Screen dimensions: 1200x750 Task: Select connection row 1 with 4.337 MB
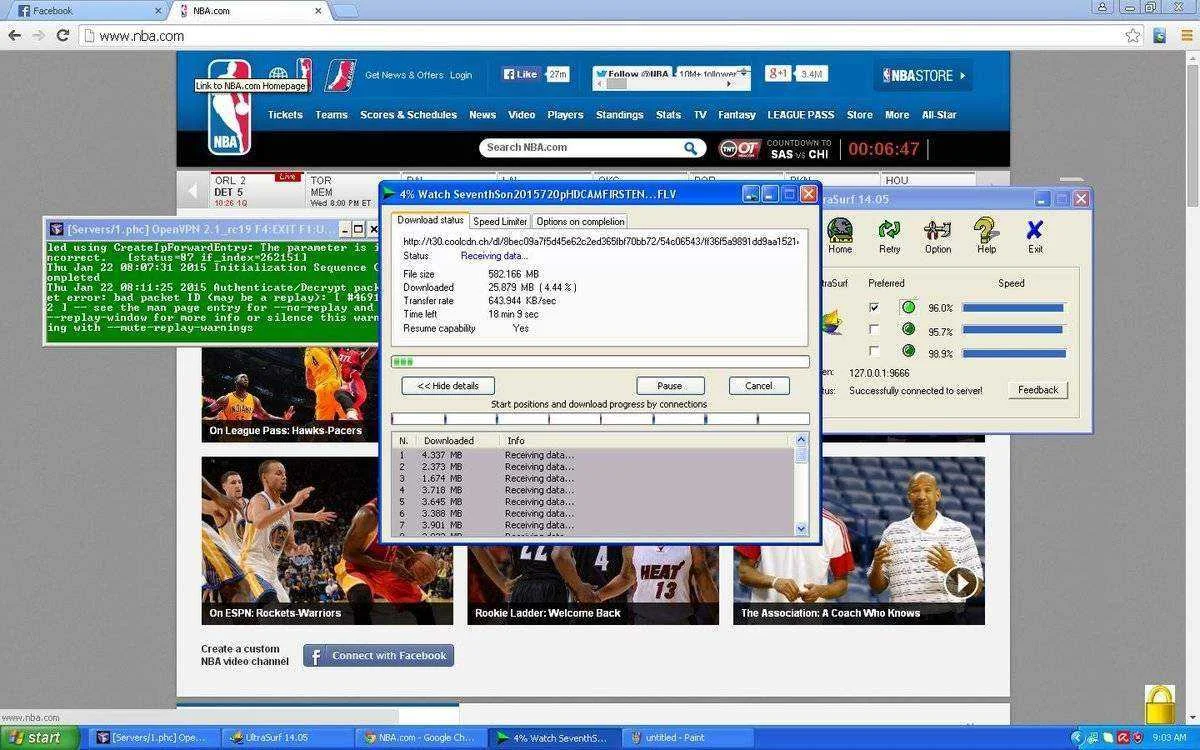pos(593,455)
